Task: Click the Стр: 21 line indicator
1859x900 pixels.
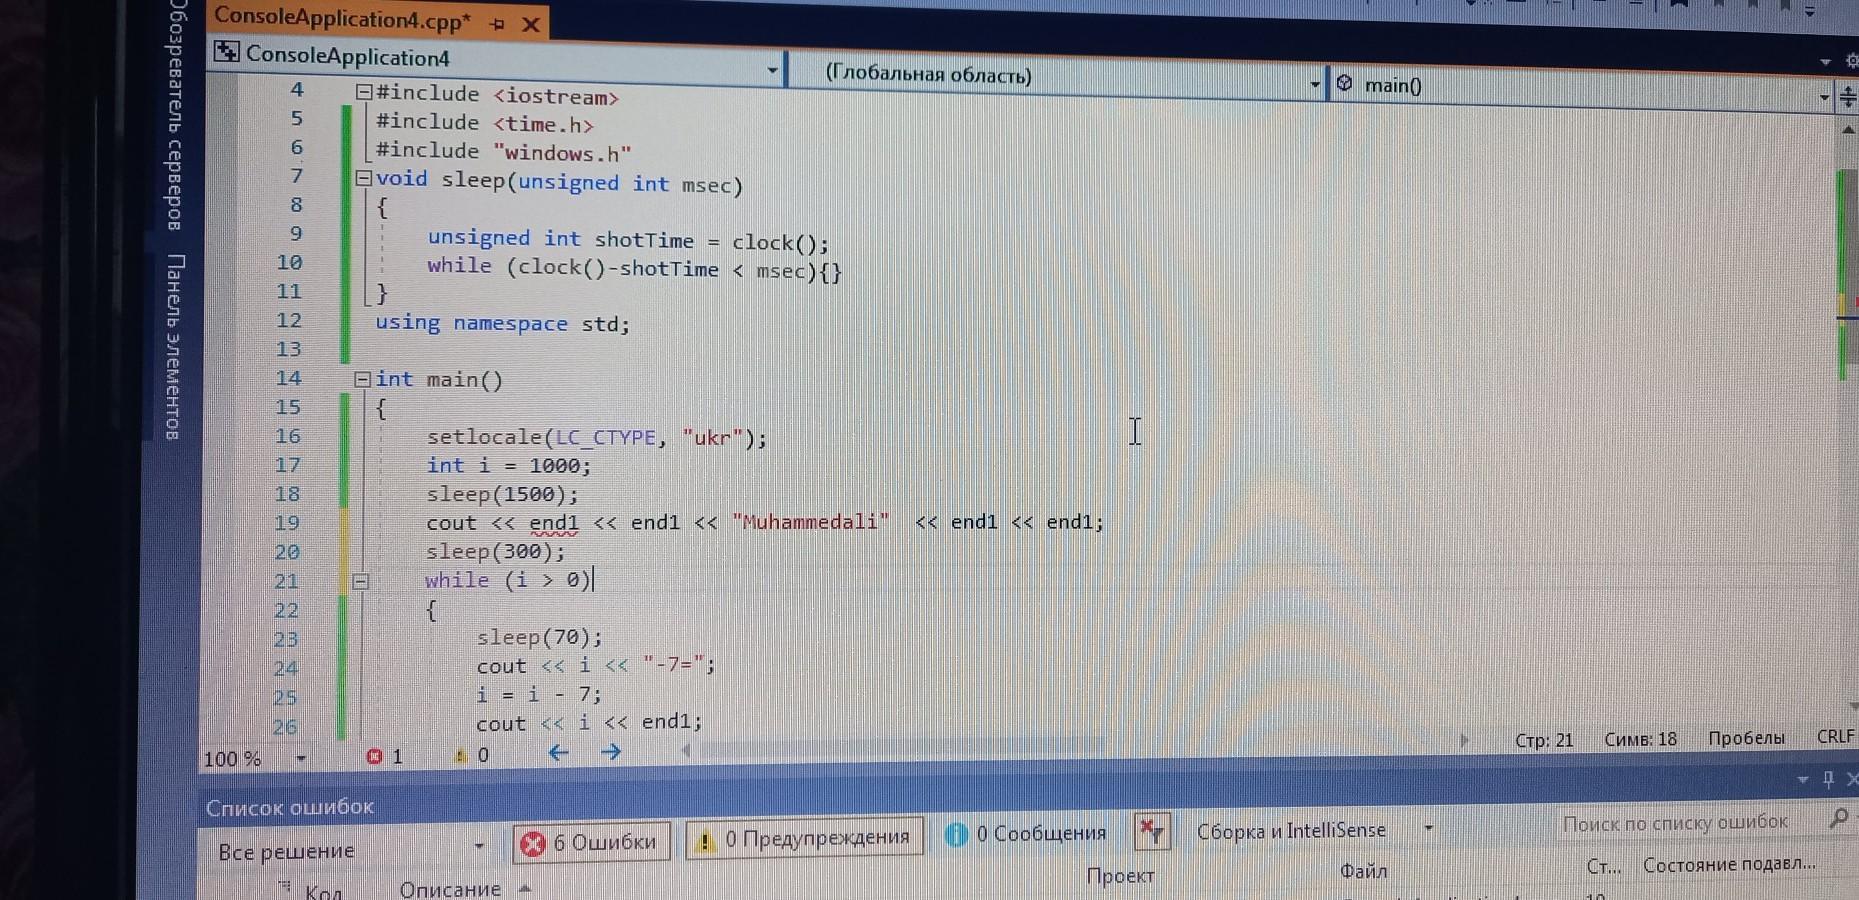Action: pyautogui.click(x=1544, y=741)
